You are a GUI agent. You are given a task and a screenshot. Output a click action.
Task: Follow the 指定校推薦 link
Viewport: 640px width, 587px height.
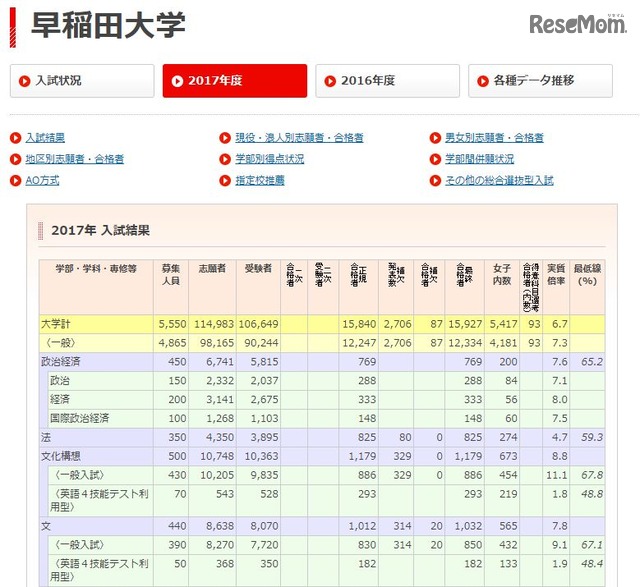click(x=260, y=180)
